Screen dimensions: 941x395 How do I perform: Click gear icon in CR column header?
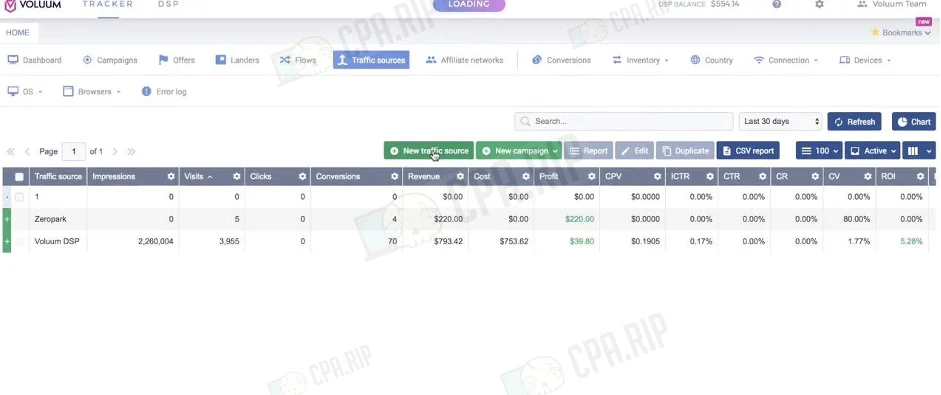point(815,176)
